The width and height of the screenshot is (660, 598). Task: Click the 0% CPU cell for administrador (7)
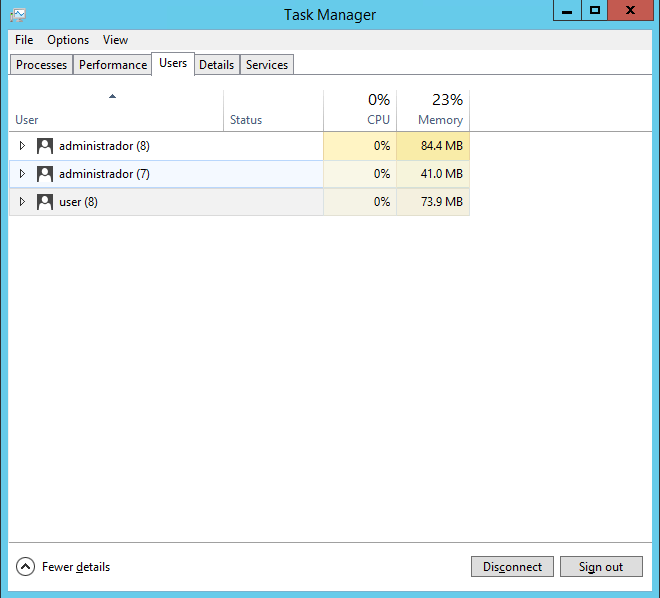[x=360, y=174]
